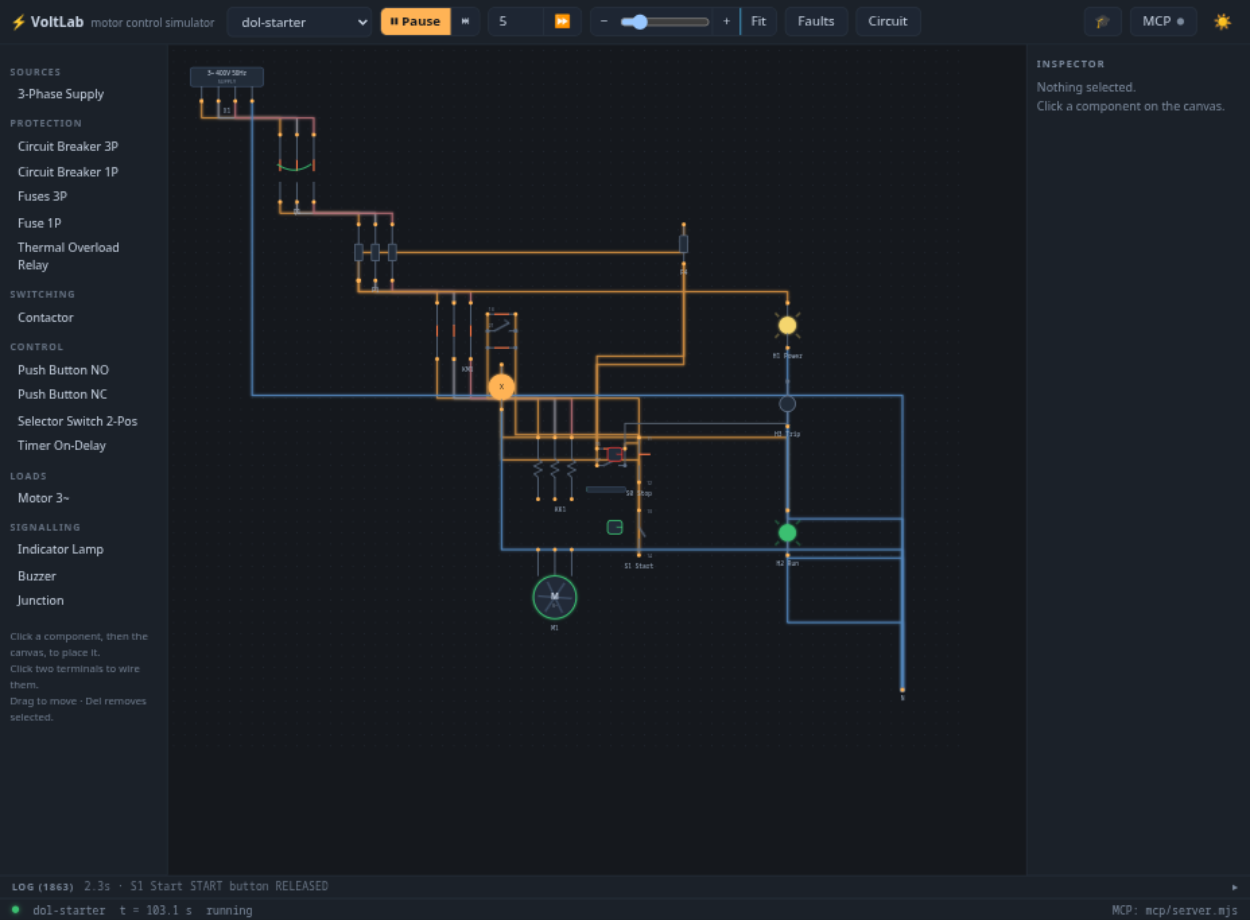The height and width of the screenshot is (920, 1250).
Task: Pick 3-Phase Supply from palette
Action: 61,94
